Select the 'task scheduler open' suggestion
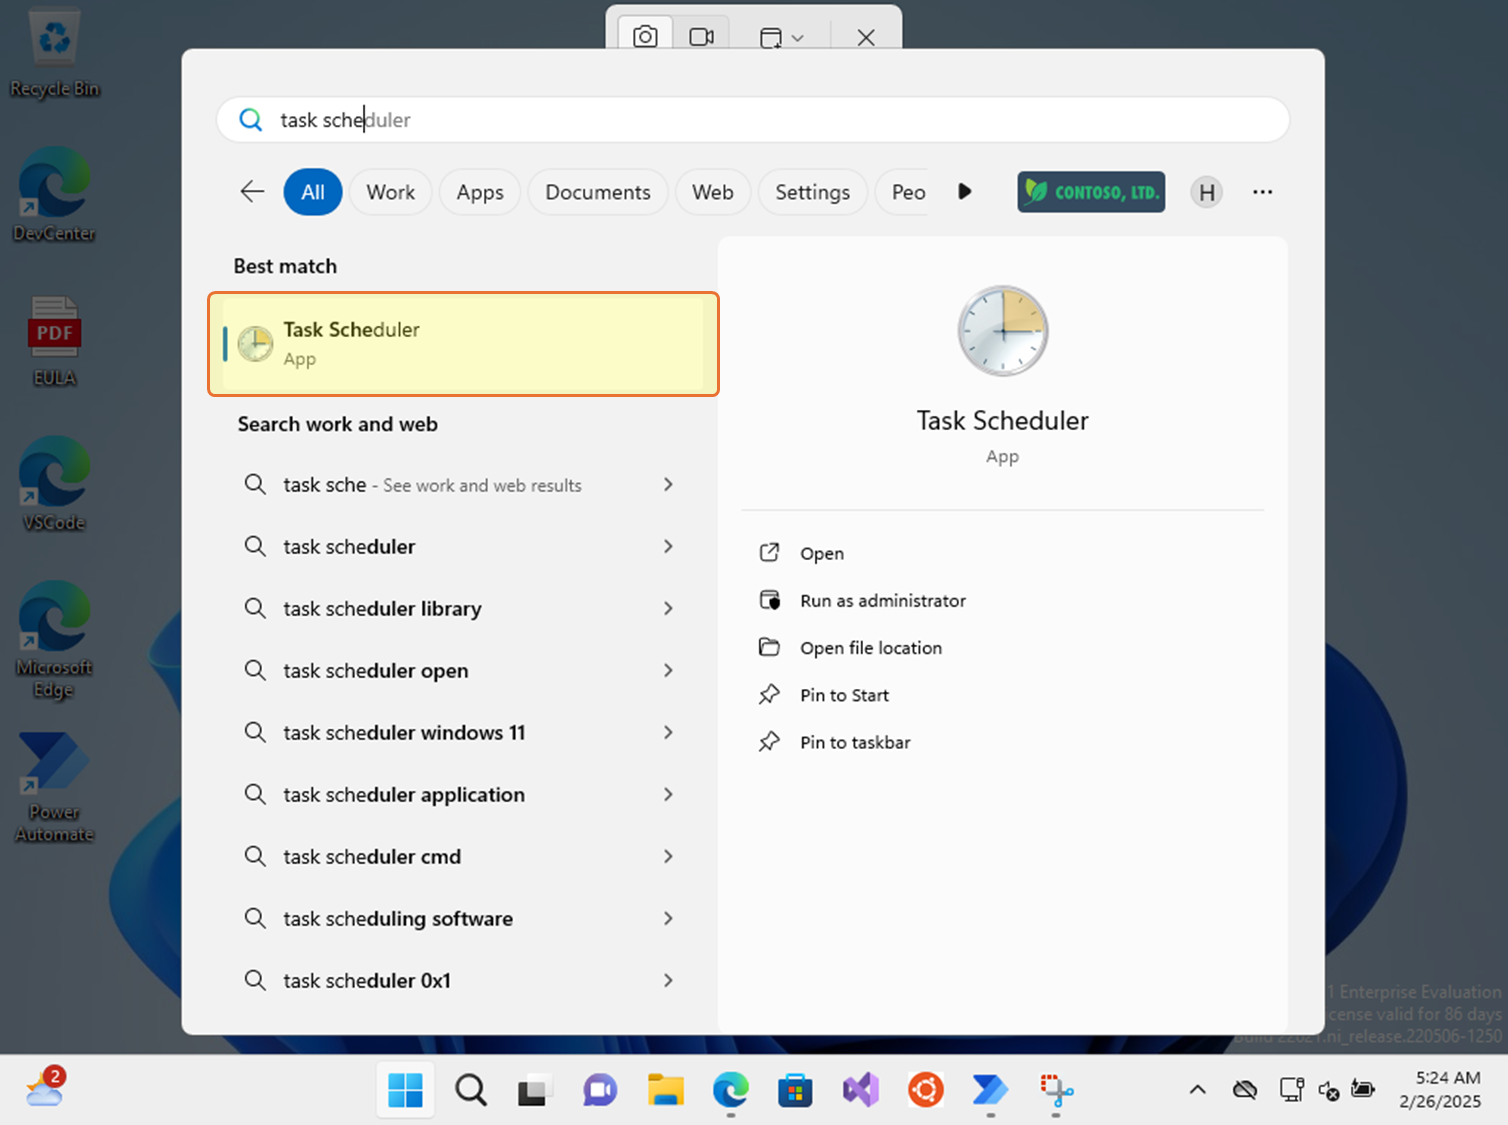The image size is (1508, 1125). pyautogui.click(x=376, y=671)
